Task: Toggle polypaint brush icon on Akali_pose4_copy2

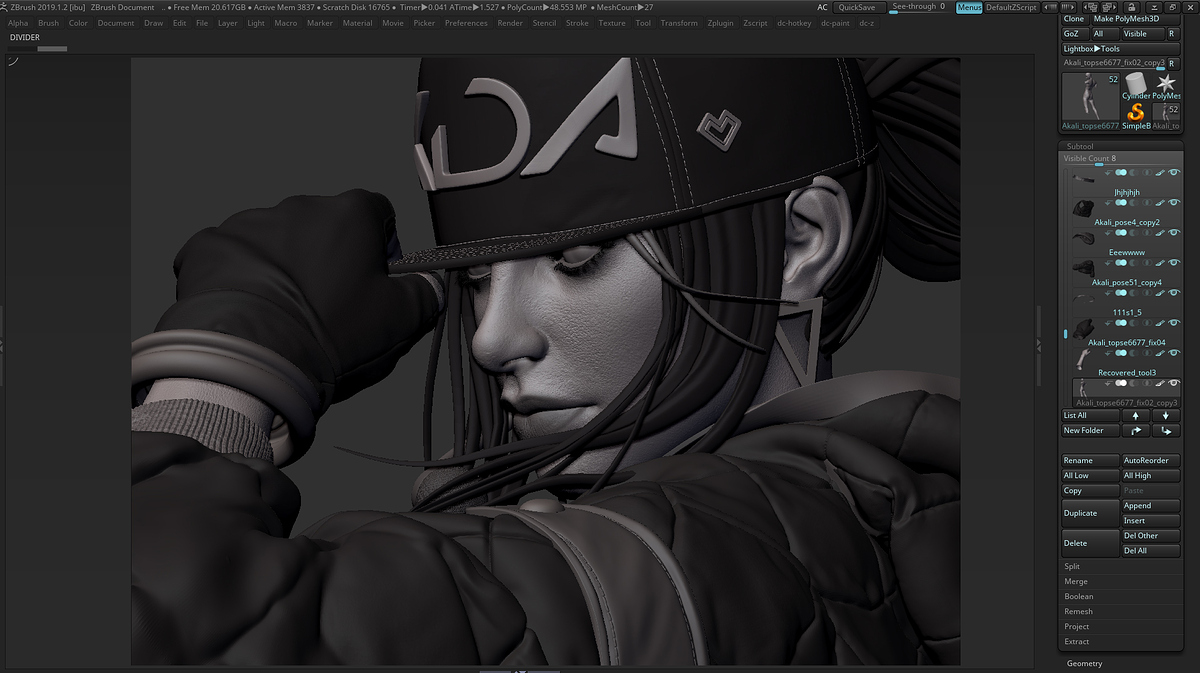Action: pyautogui.click(x=1158, y=203)
